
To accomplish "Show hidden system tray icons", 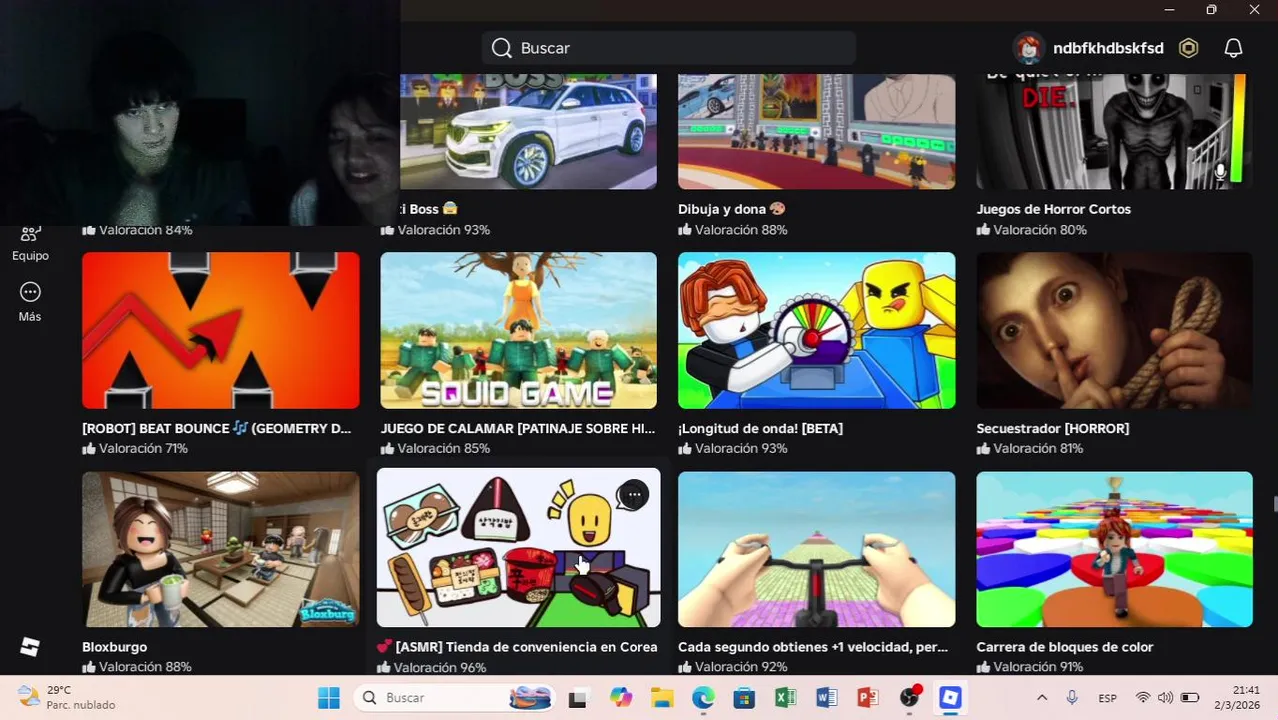I will point(1042,697).
